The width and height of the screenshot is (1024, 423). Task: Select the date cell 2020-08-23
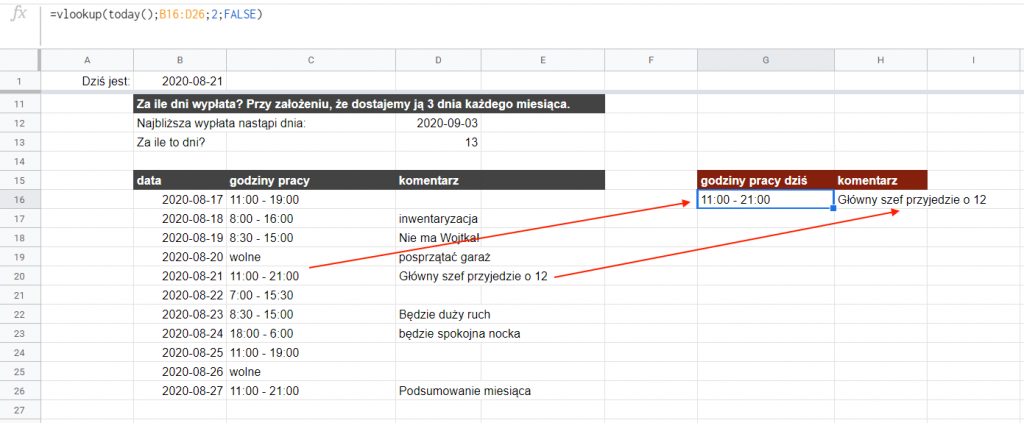pos(180,314)
